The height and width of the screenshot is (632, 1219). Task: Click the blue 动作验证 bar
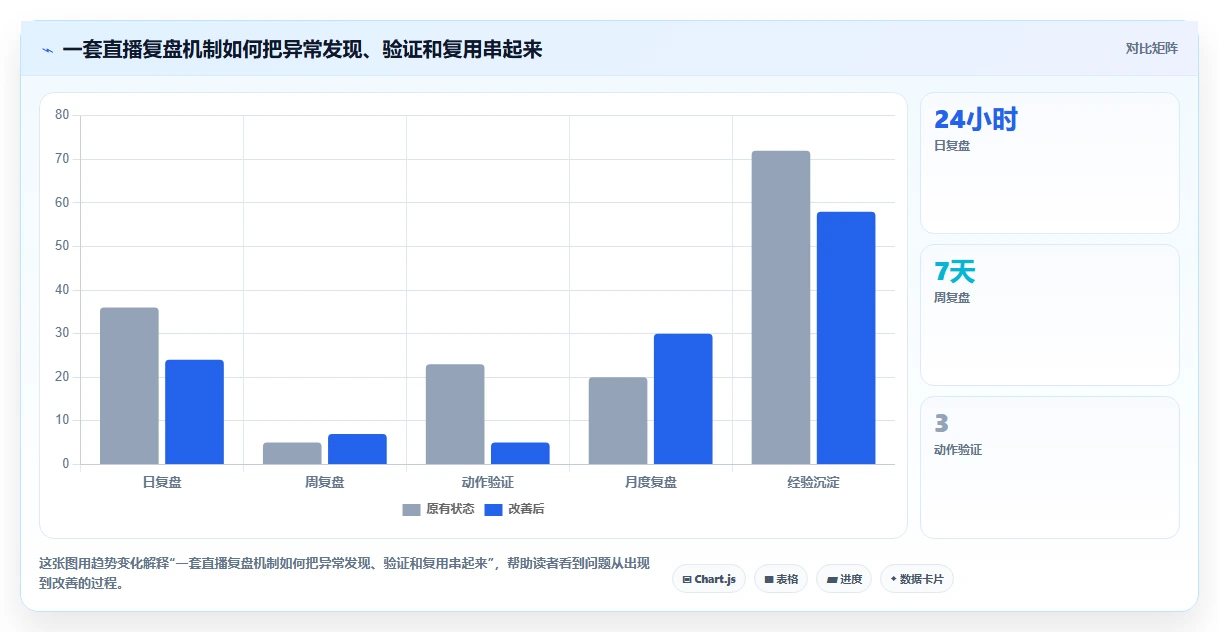[x=520, y=453]
